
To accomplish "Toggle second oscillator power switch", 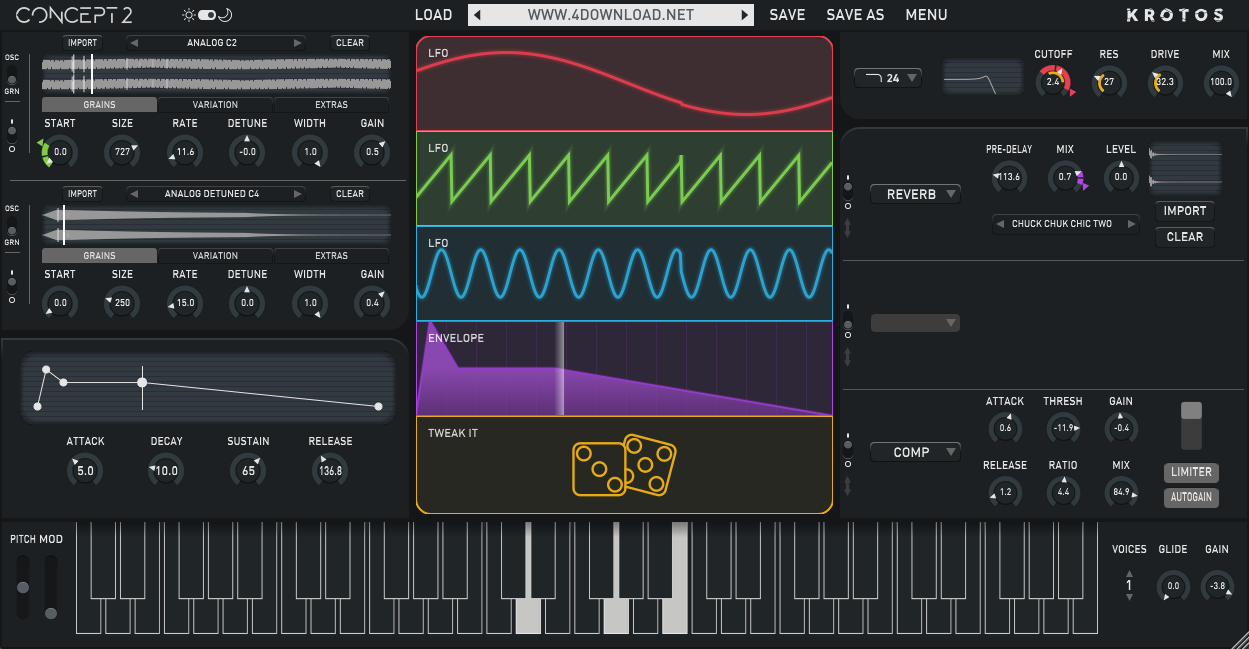I will click(12, 282).
